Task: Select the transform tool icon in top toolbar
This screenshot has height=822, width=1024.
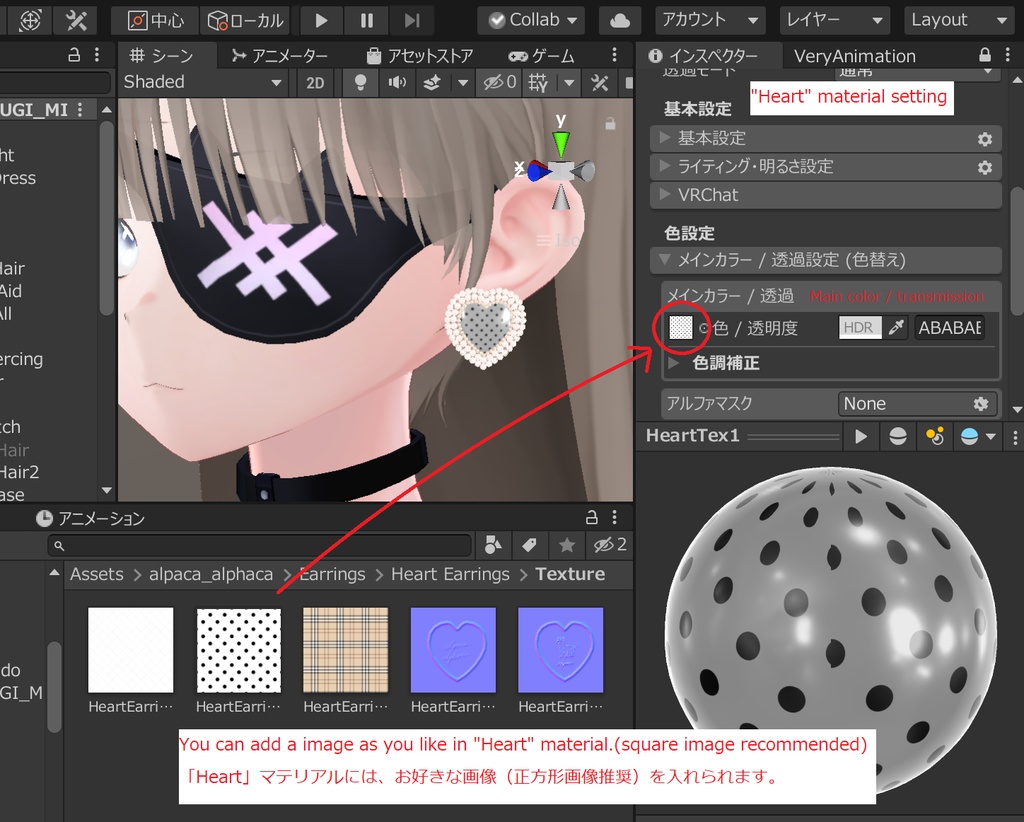Action: coord(29,20)
